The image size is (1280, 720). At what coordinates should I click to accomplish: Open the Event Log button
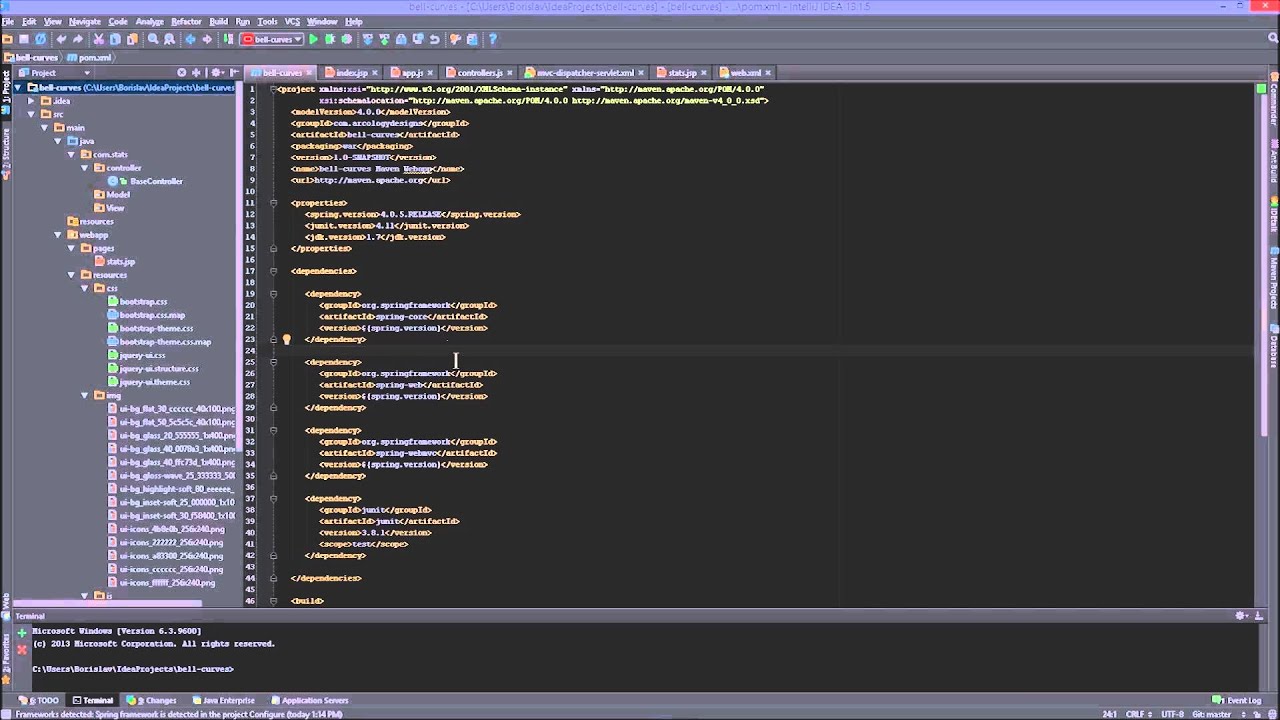pos(1238,700)
